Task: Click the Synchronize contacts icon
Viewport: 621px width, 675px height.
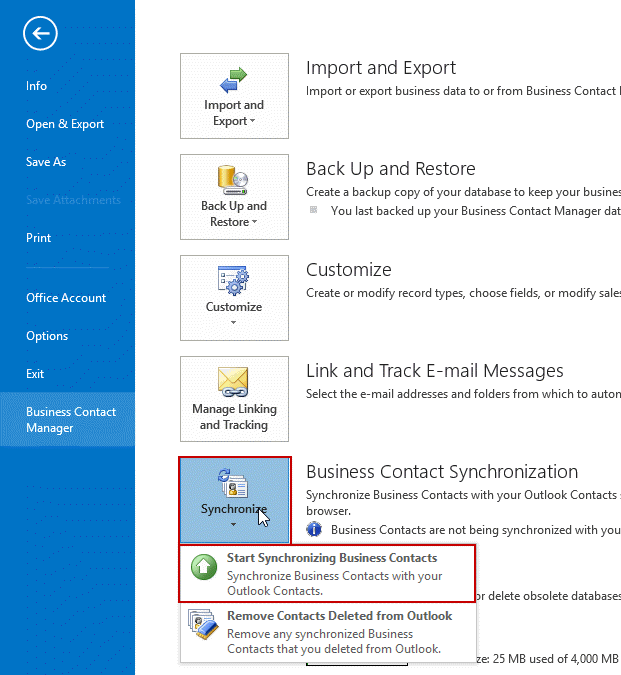Action: pos(233,483)
